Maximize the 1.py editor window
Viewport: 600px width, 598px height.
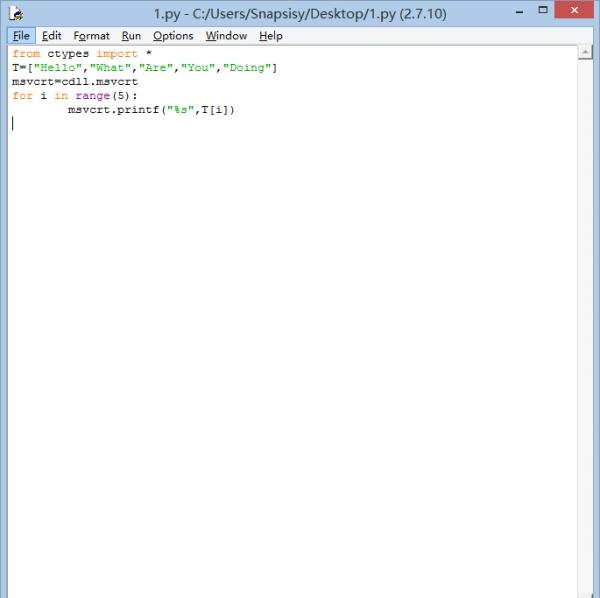pyautogui.click(x=543, y=10)
